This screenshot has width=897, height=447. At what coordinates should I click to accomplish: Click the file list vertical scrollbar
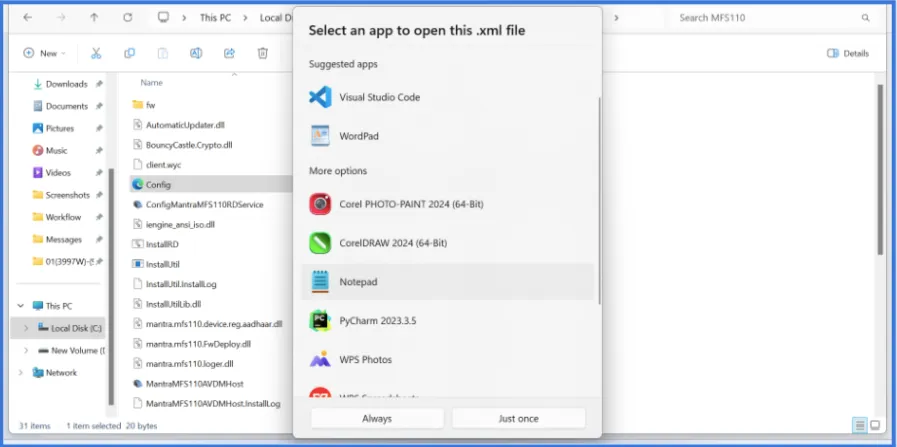(880, 169)
